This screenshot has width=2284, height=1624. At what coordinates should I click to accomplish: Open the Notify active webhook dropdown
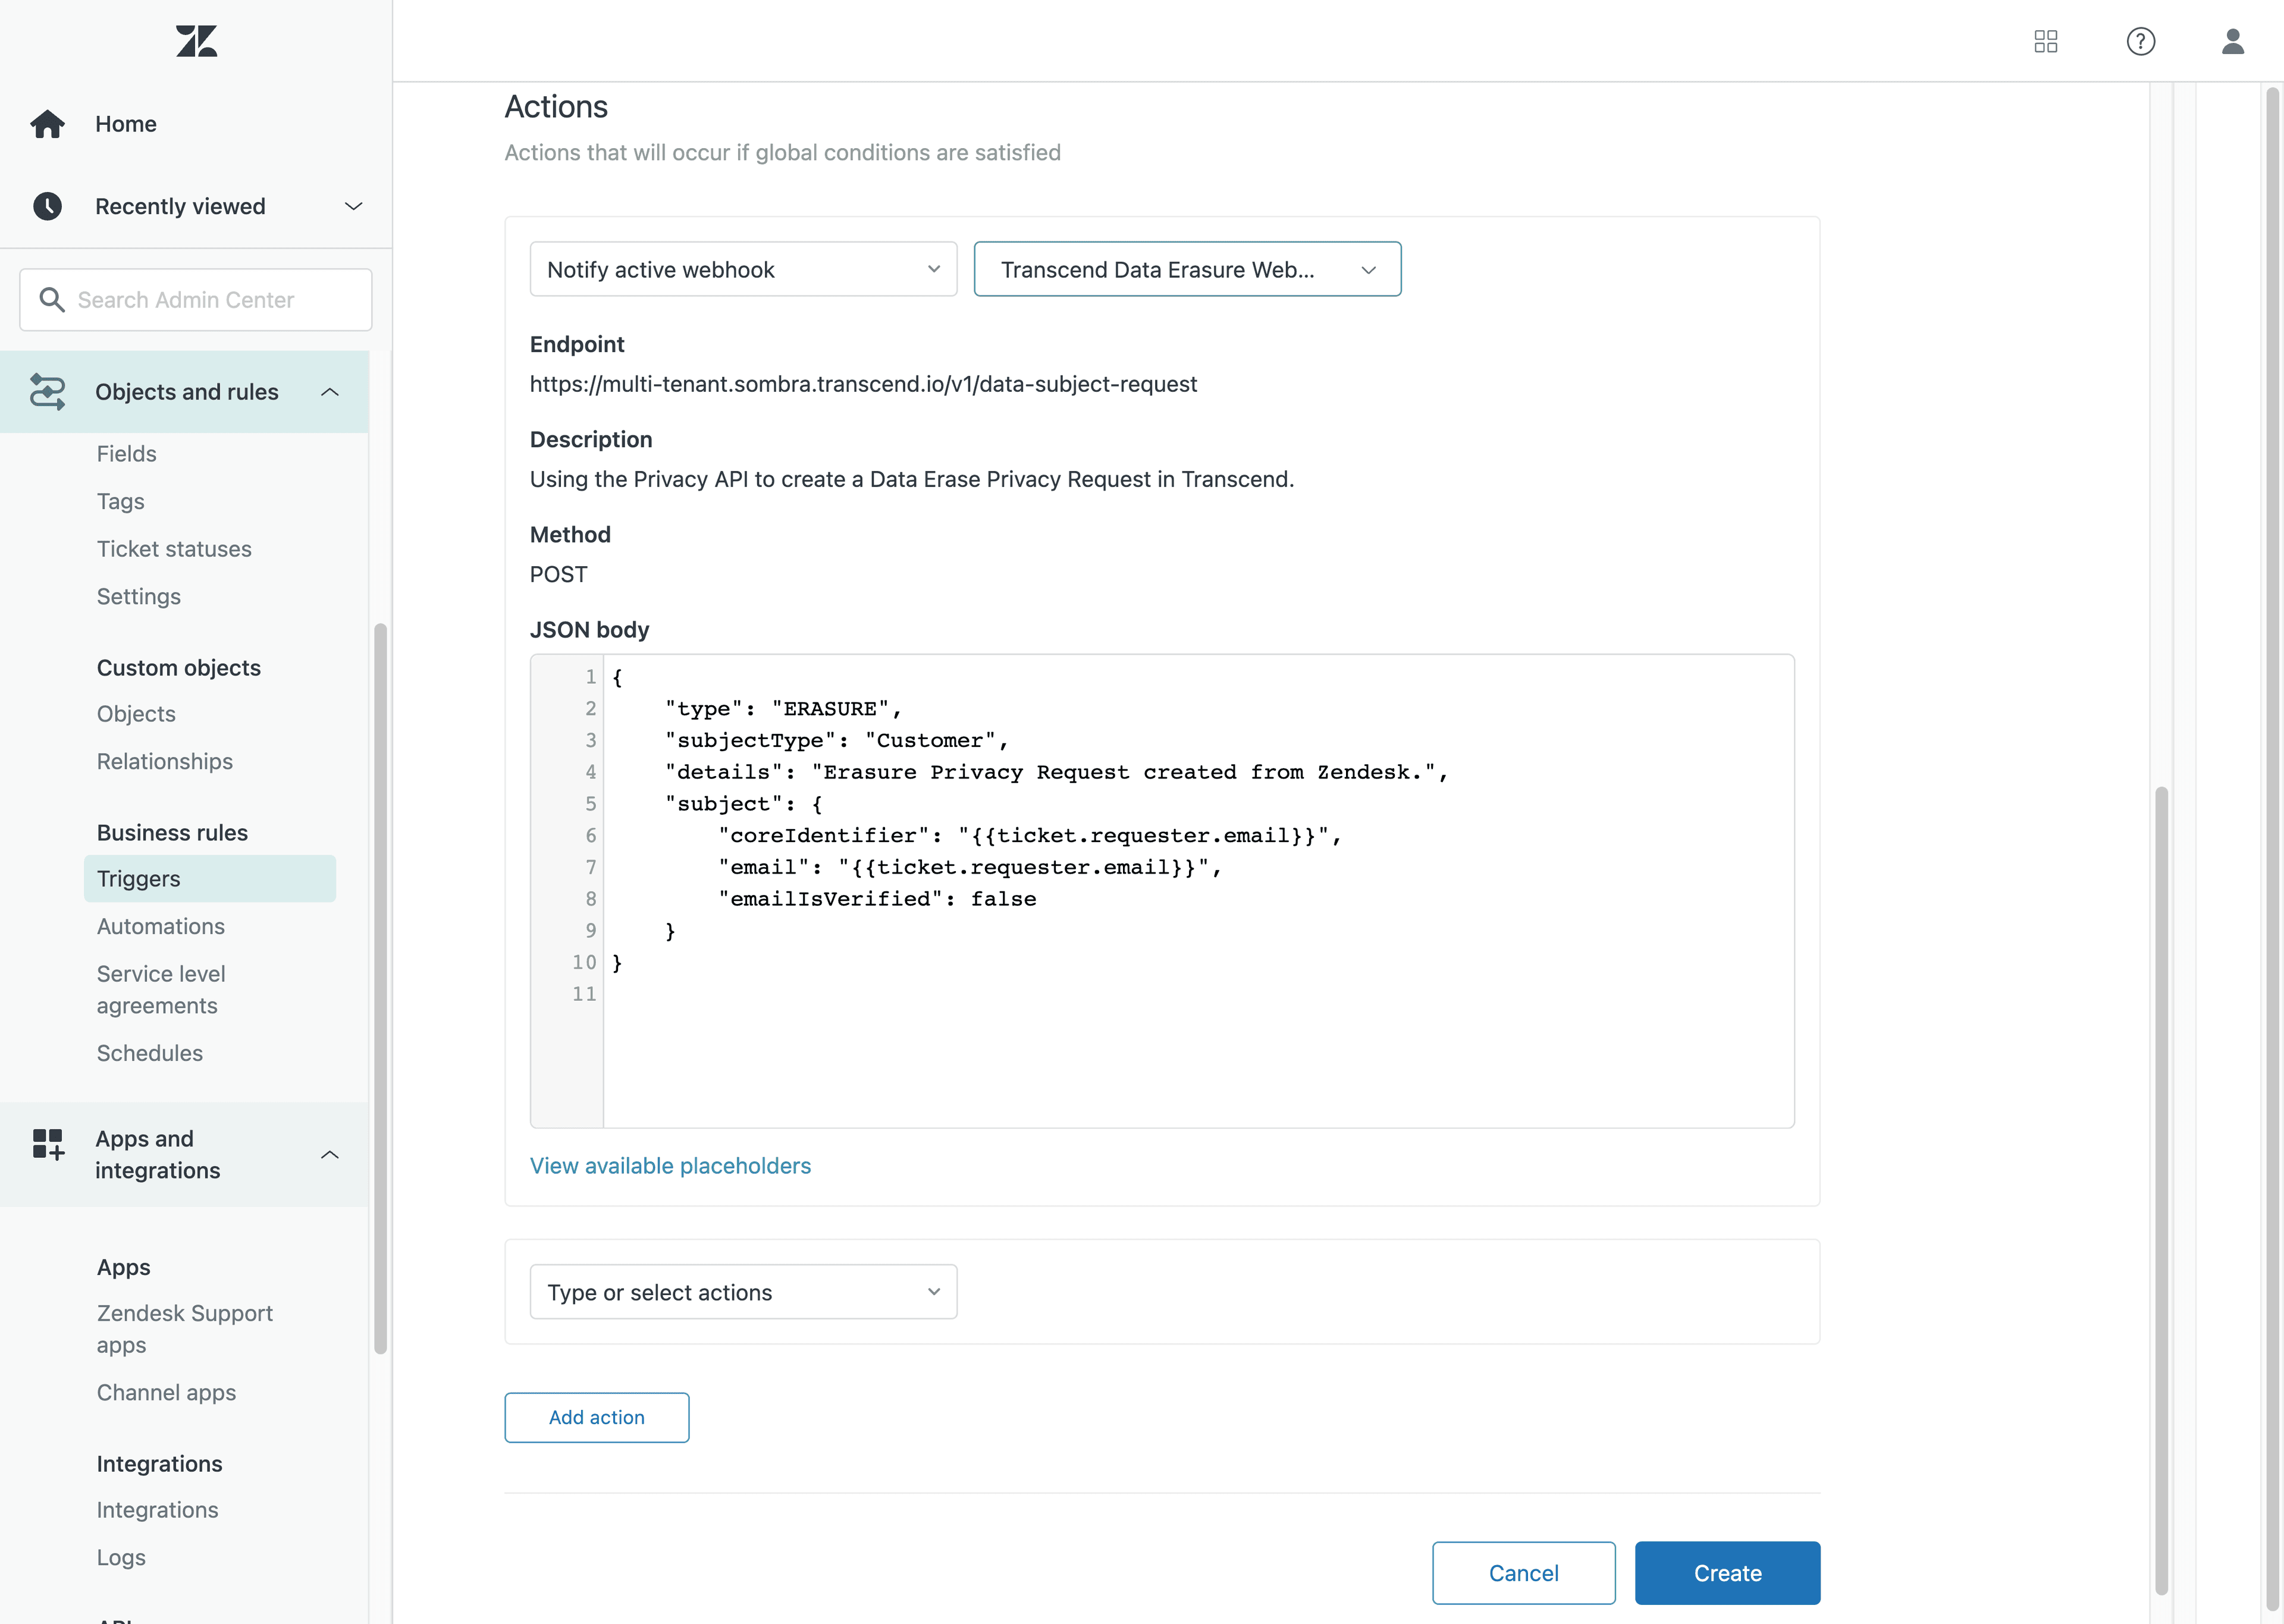click(742, 268)
